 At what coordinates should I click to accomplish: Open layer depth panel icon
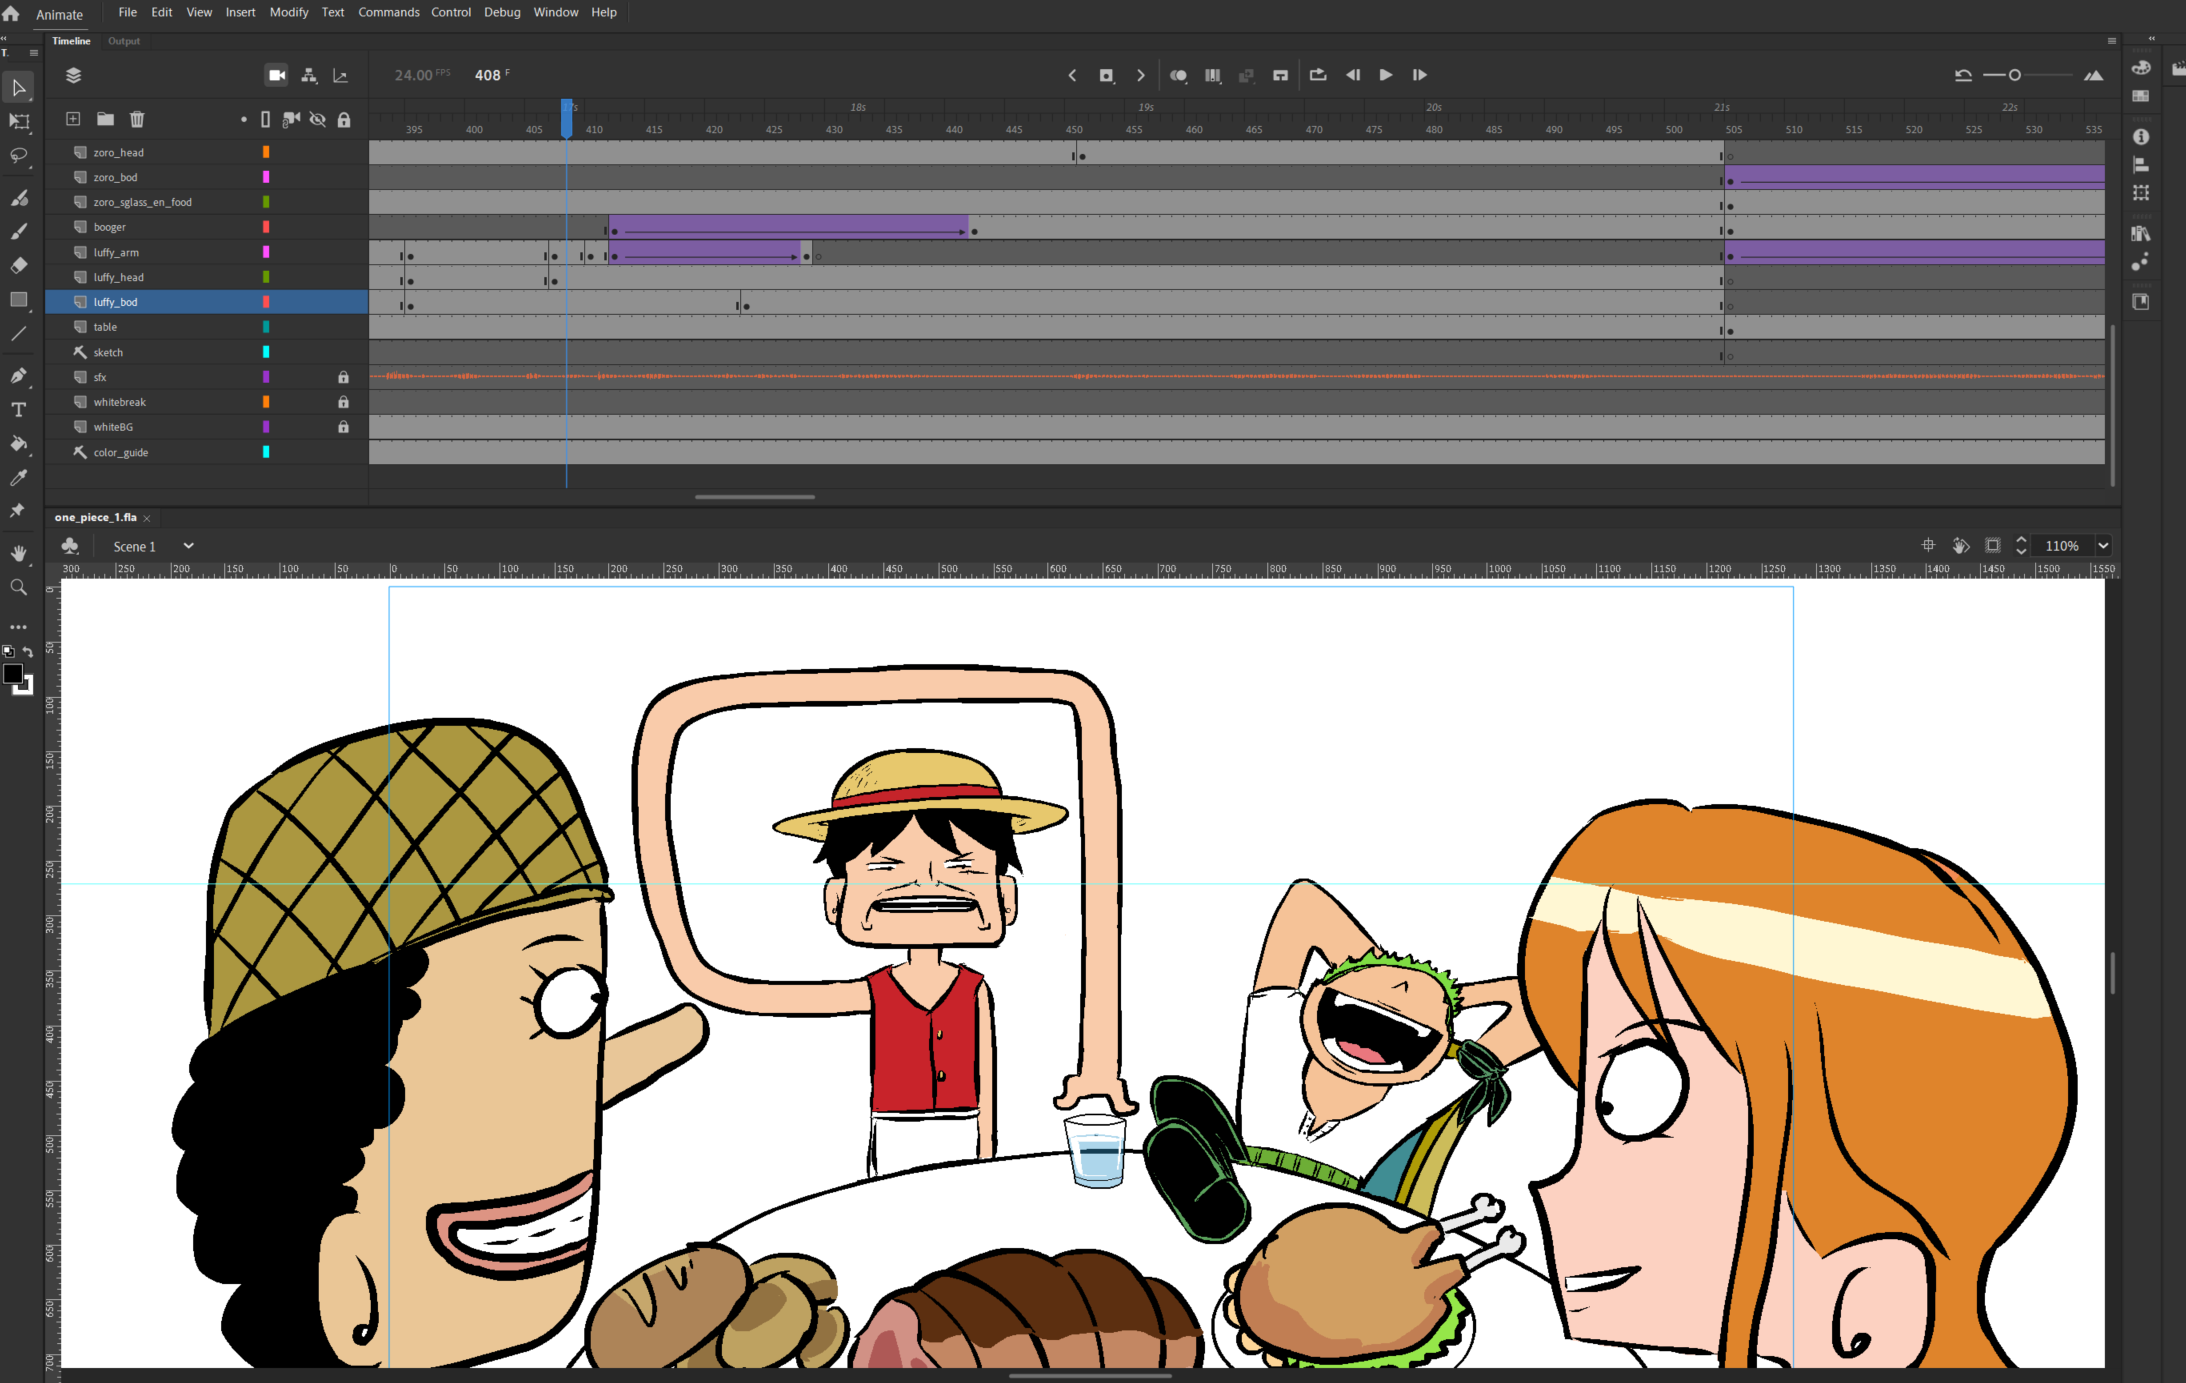[340, 75]
